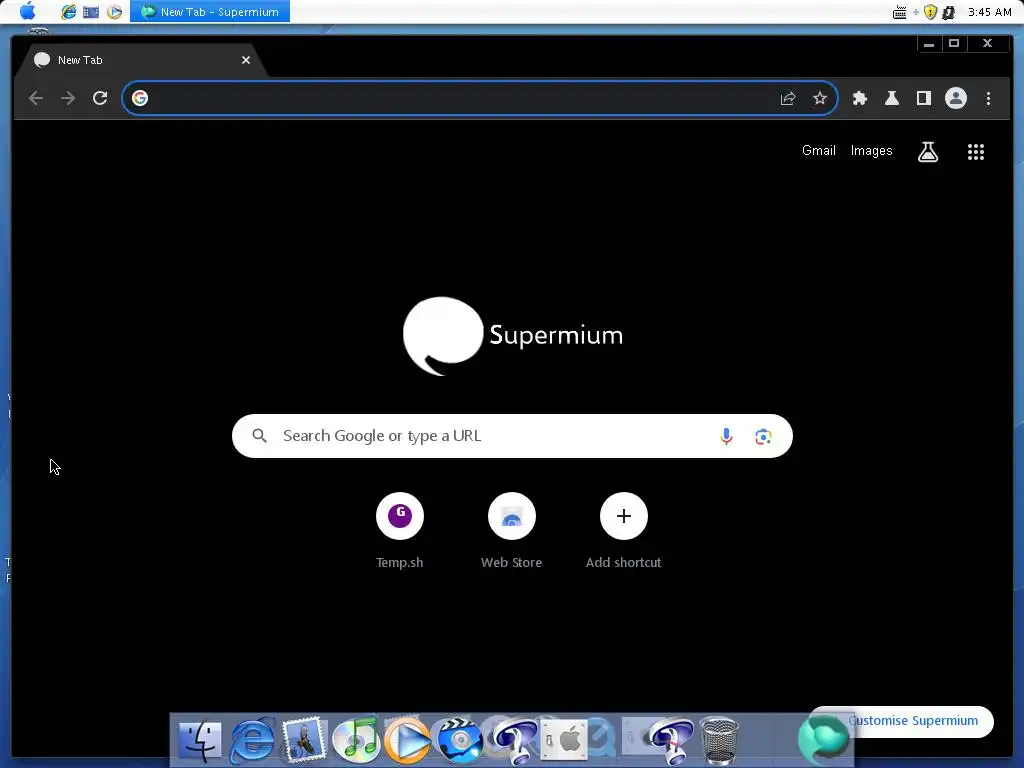Maximize the Supermium window

coord(954,44)
